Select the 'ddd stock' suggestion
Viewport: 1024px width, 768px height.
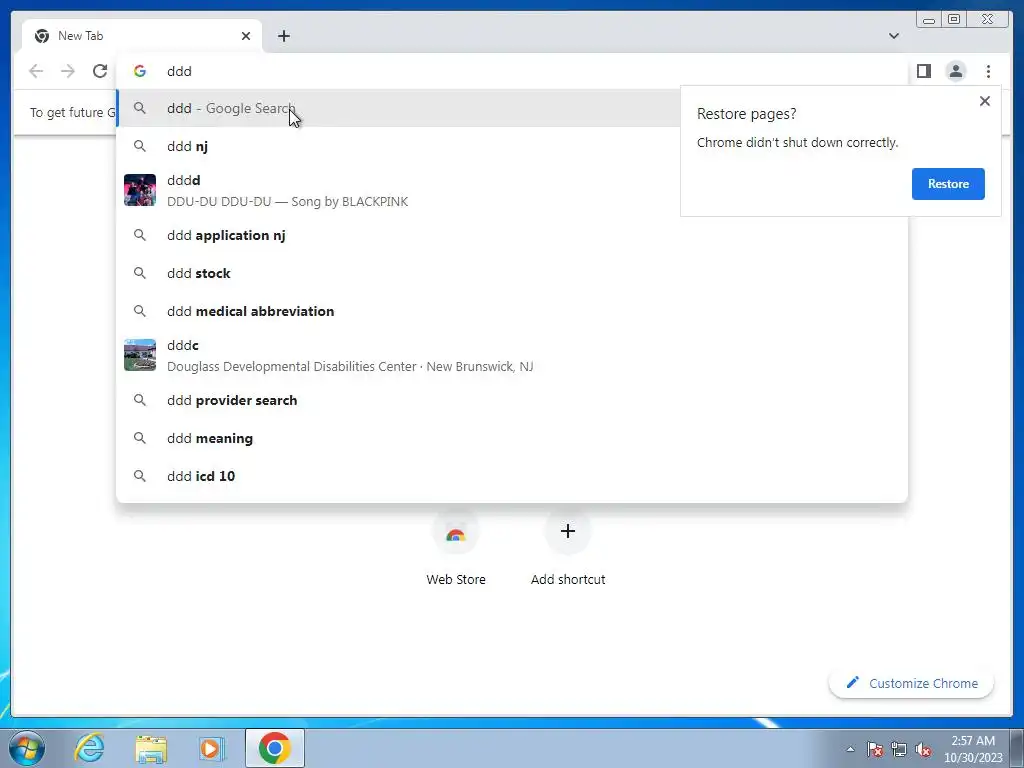point(512,273)
